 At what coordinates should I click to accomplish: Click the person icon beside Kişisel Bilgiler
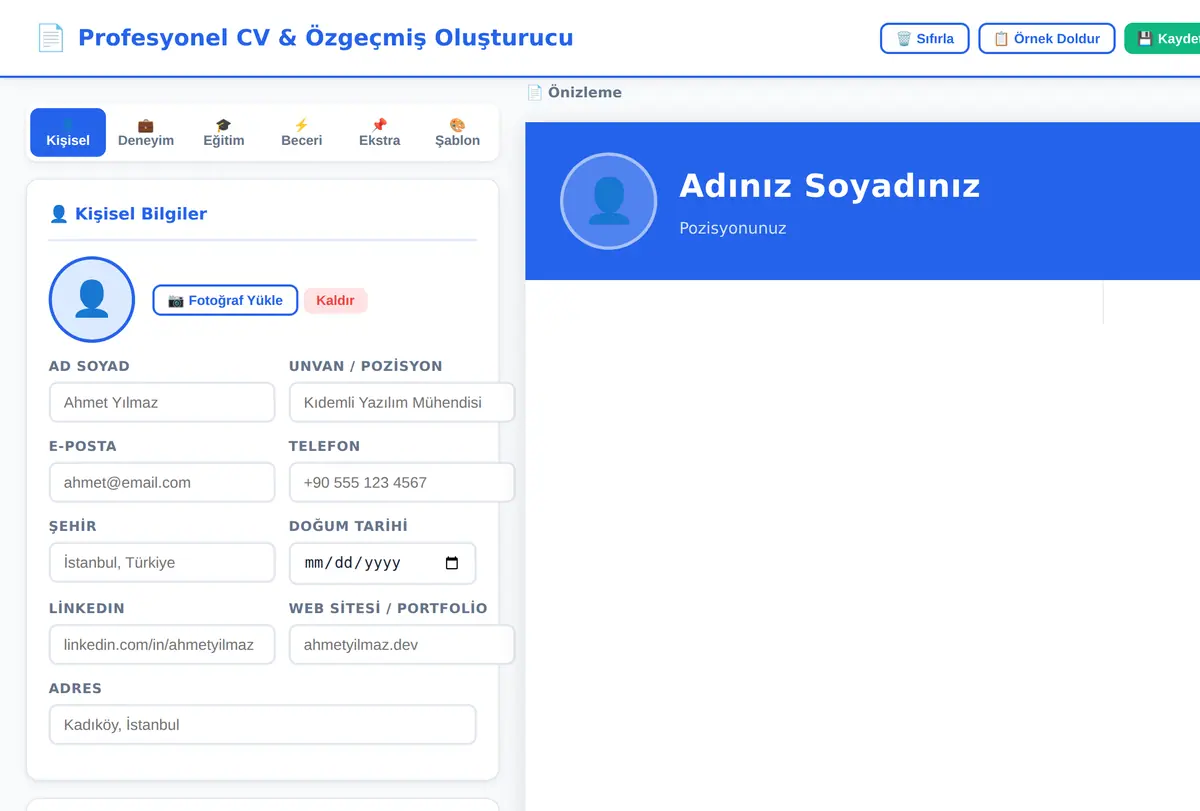pyautogui.click(x=59, y=213)
